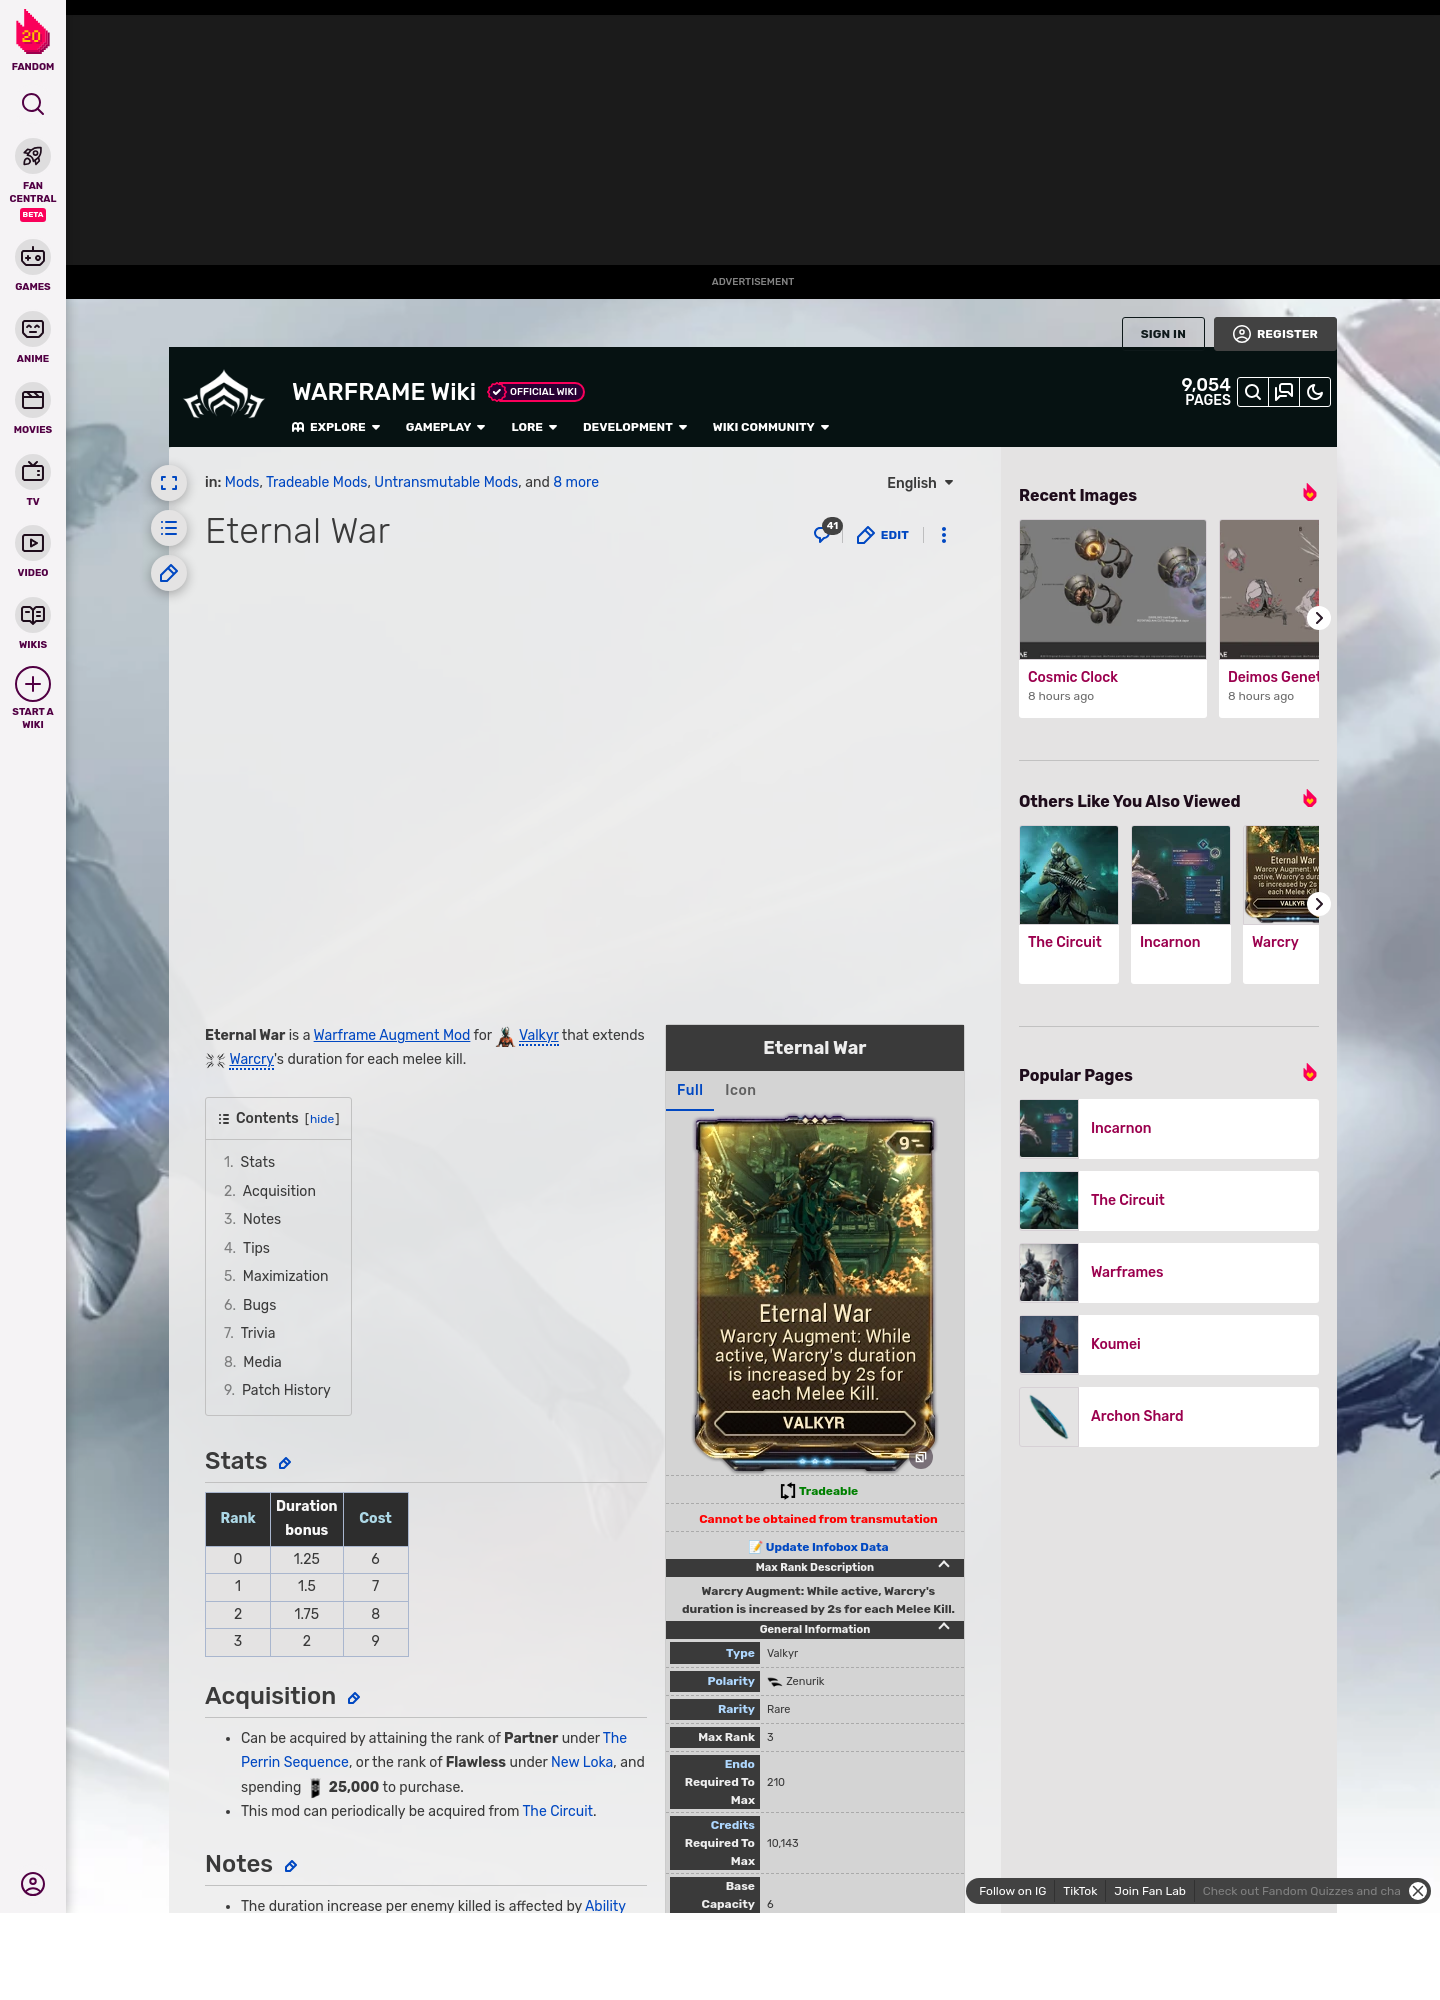Click the Register button
This screenshot has height=2000, width=1440.
1275,334
